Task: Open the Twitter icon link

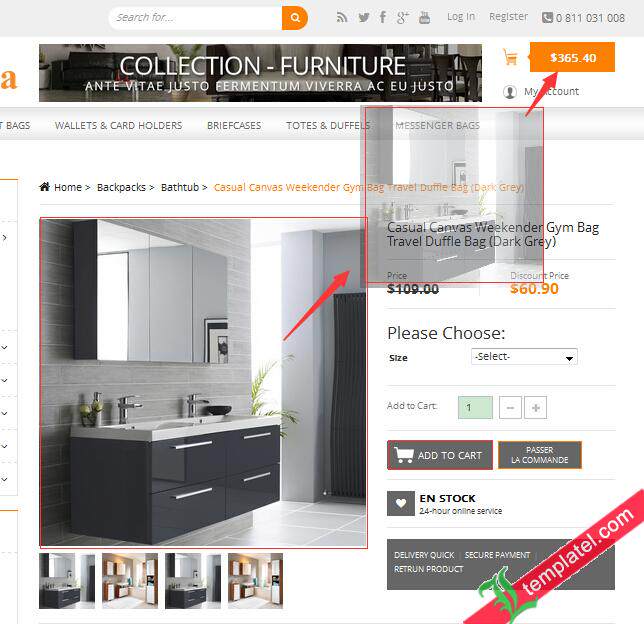Action: click(x=363, y=17)
